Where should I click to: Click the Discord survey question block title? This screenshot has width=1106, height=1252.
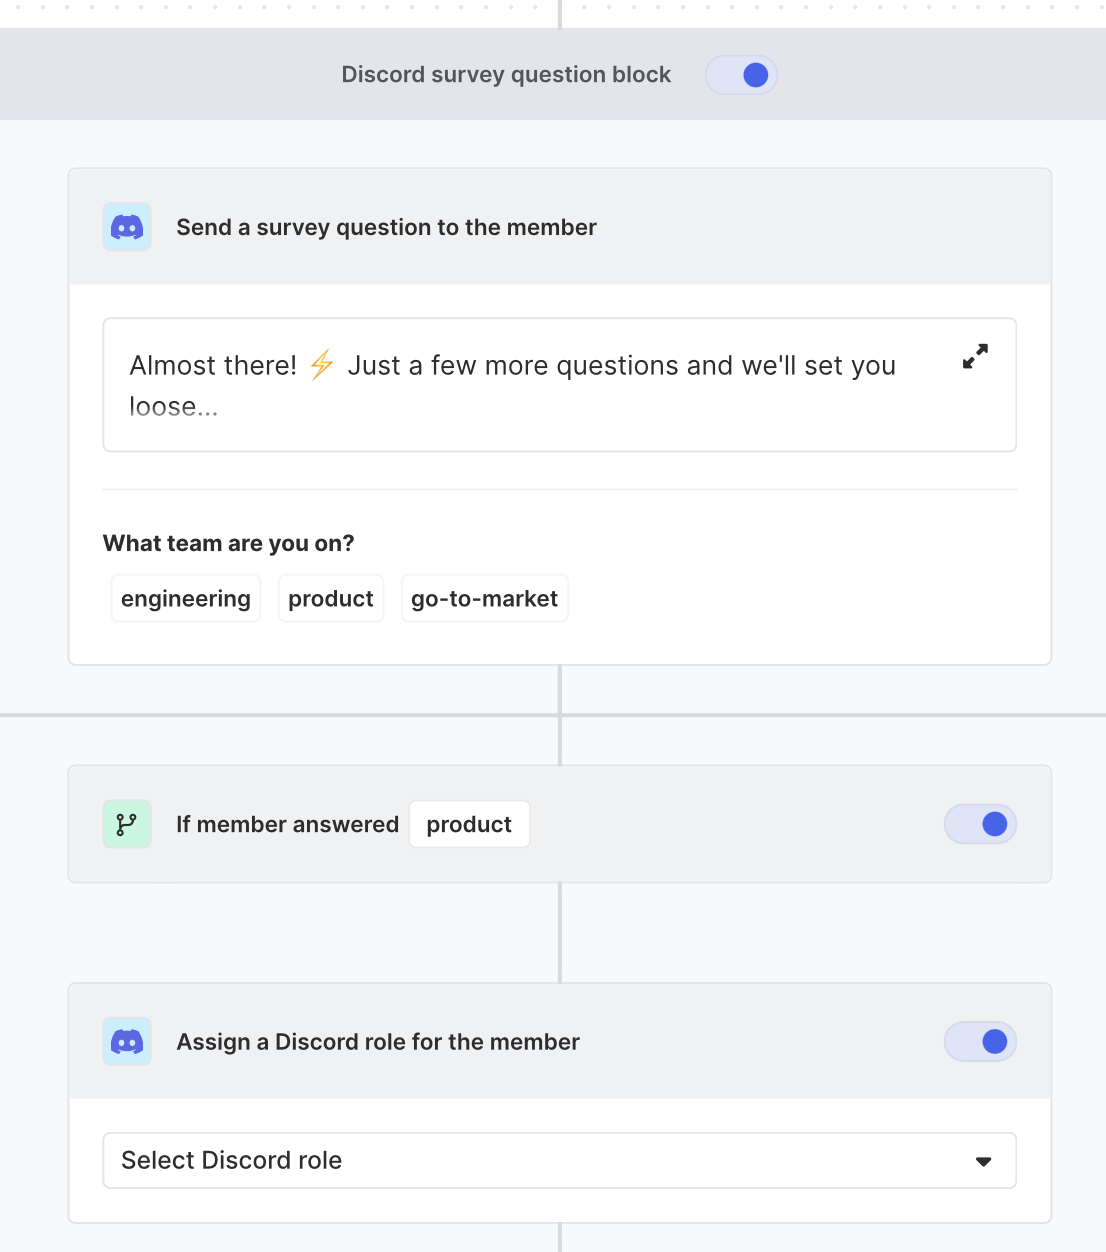pyautogui.click(x=506, y=75)
